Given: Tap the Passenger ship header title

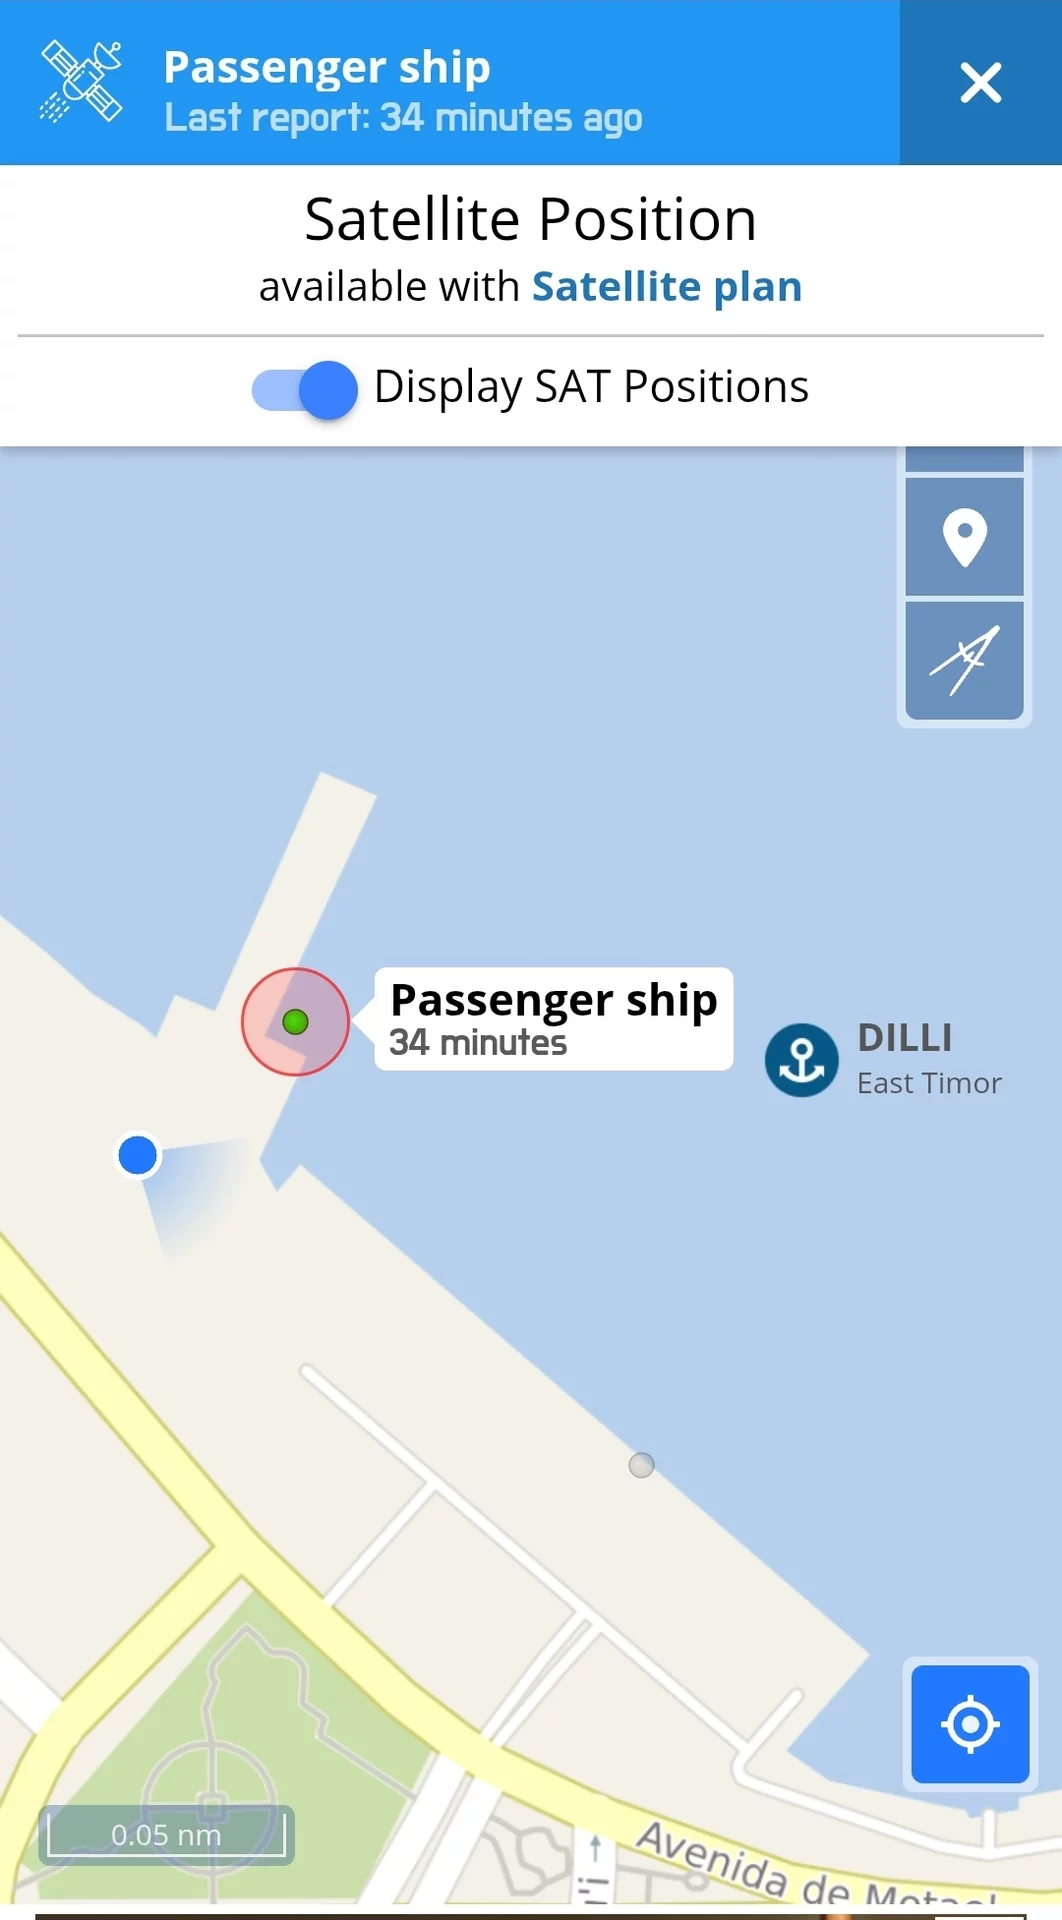Looking at the screenshot, I should (327, 67).
